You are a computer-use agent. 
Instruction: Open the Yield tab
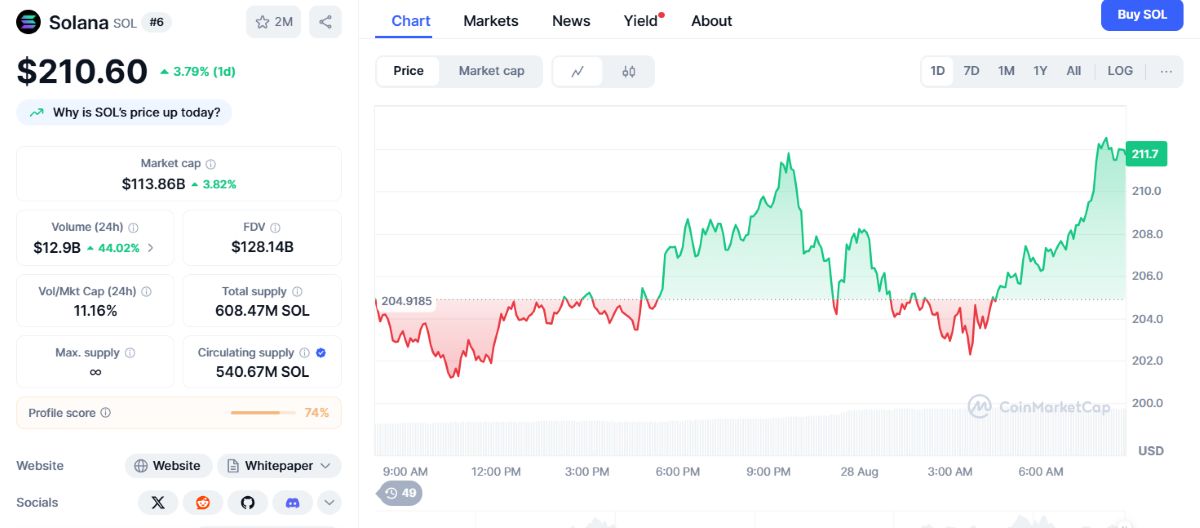(641, 21)
